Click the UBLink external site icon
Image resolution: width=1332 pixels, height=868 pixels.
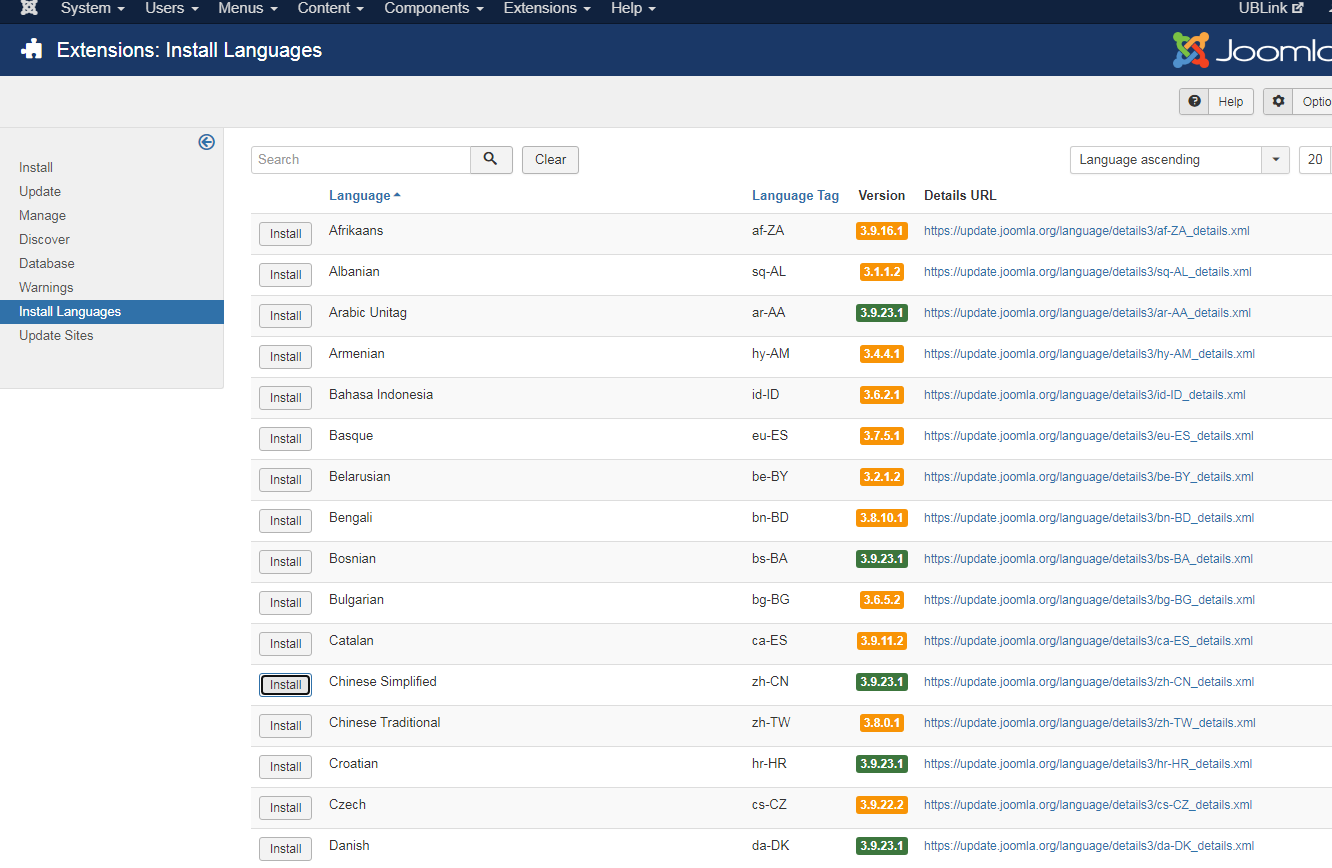pos(1298,8)
